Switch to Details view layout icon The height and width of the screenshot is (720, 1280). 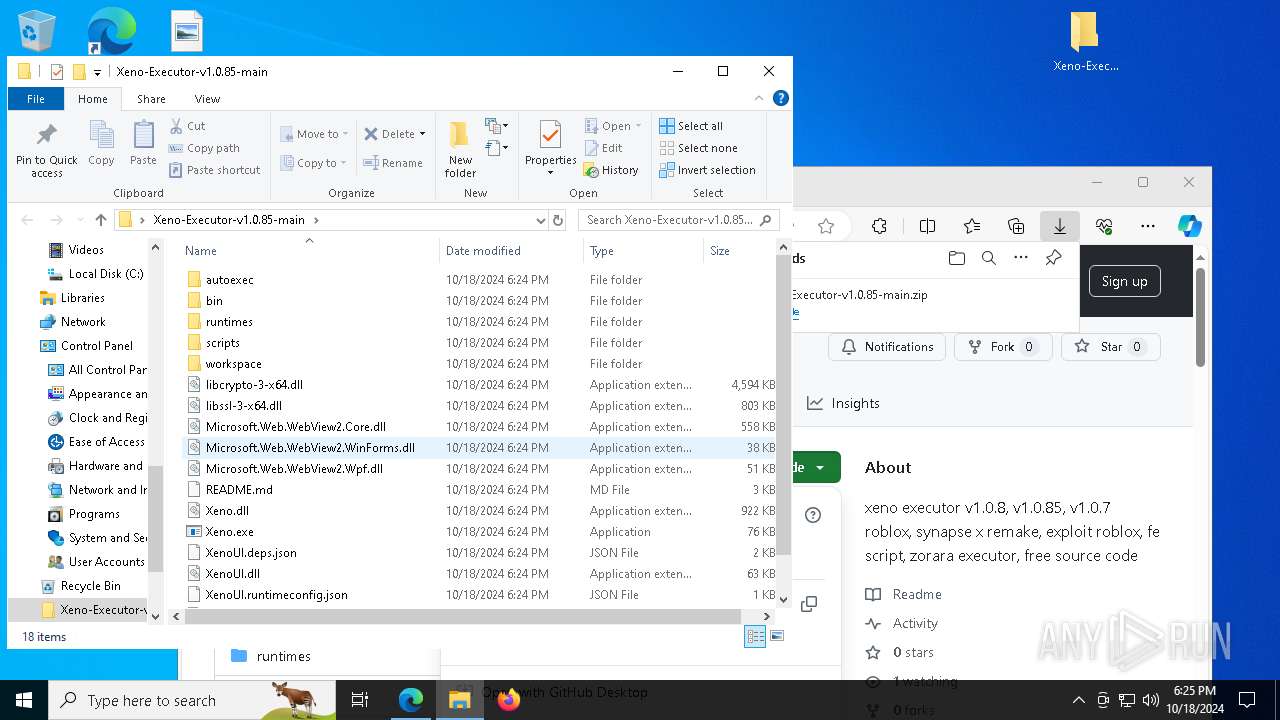click(x=755, y=636)
